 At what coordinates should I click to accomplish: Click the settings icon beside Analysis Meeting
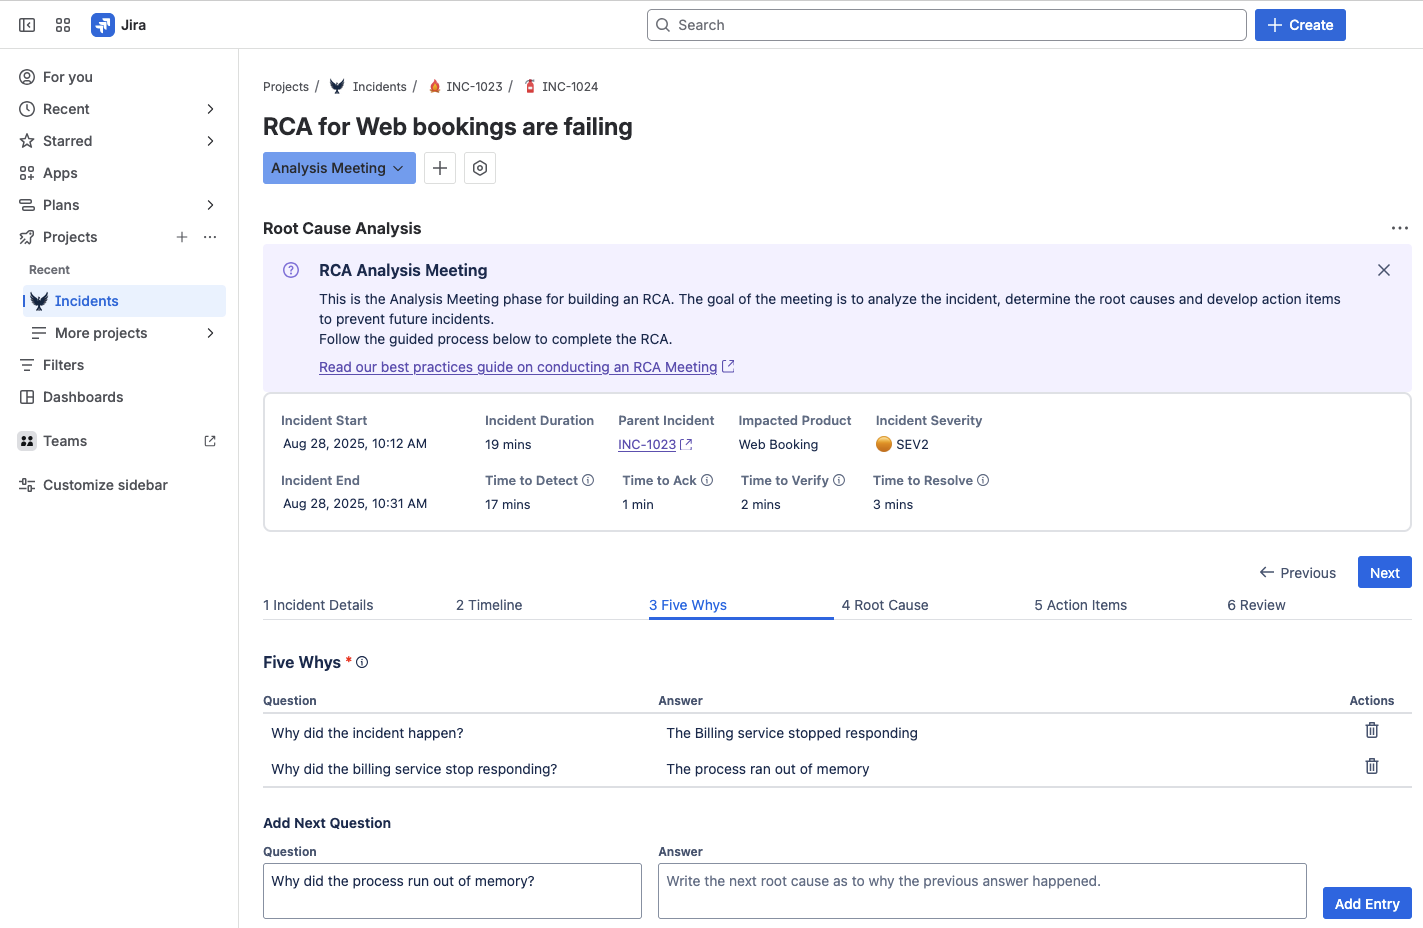coord(480,168)
